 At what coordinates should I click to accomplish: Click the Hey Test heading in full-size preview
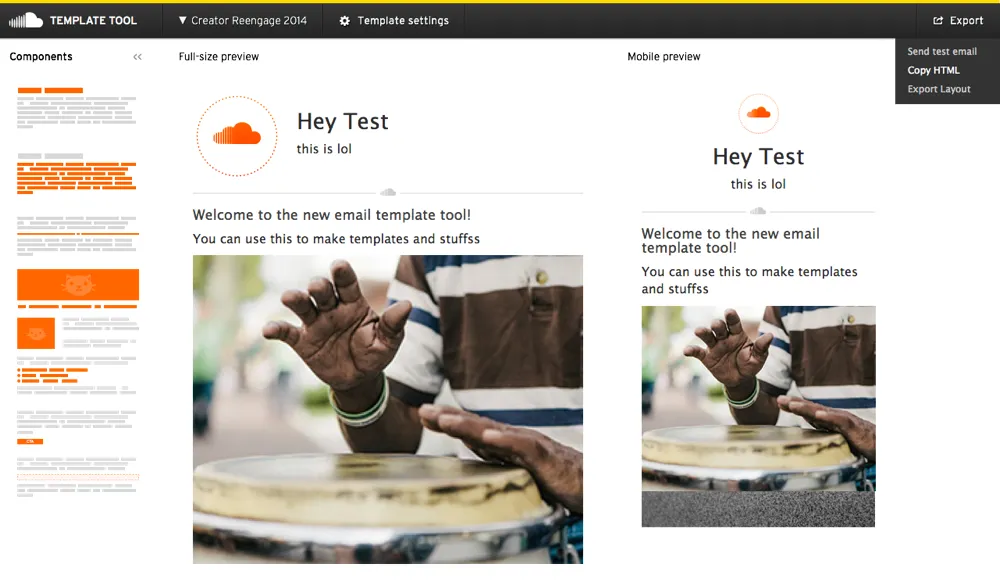pos(342,122)
